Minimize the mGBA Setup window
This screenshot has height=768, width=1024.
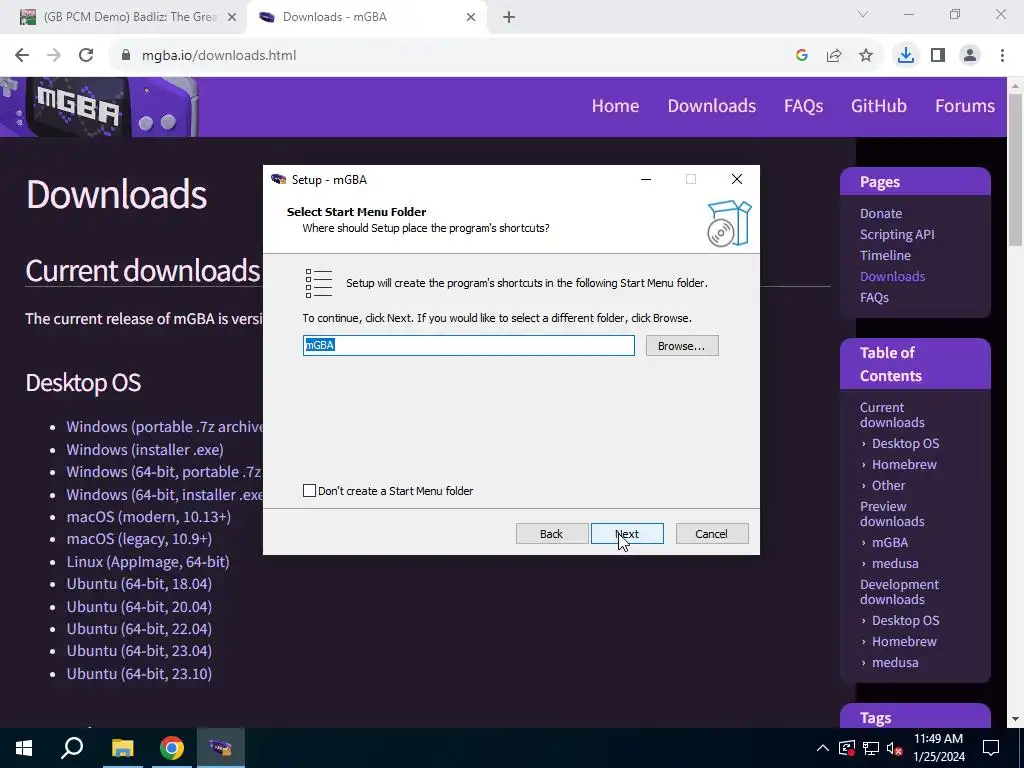coord(646,179)
